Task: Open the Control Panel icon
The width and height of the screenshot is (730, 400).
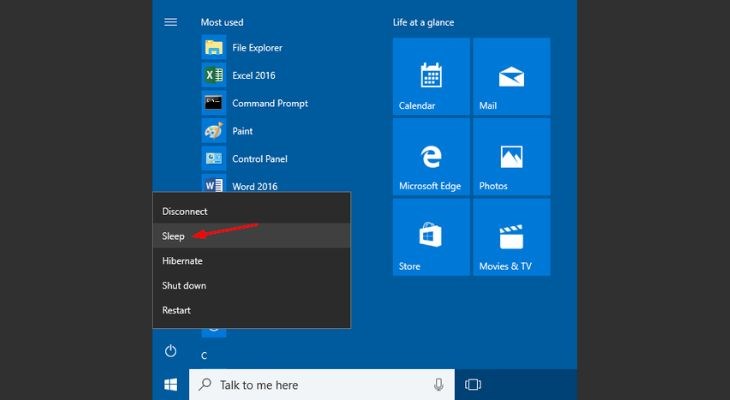Action: coord(214,158)
